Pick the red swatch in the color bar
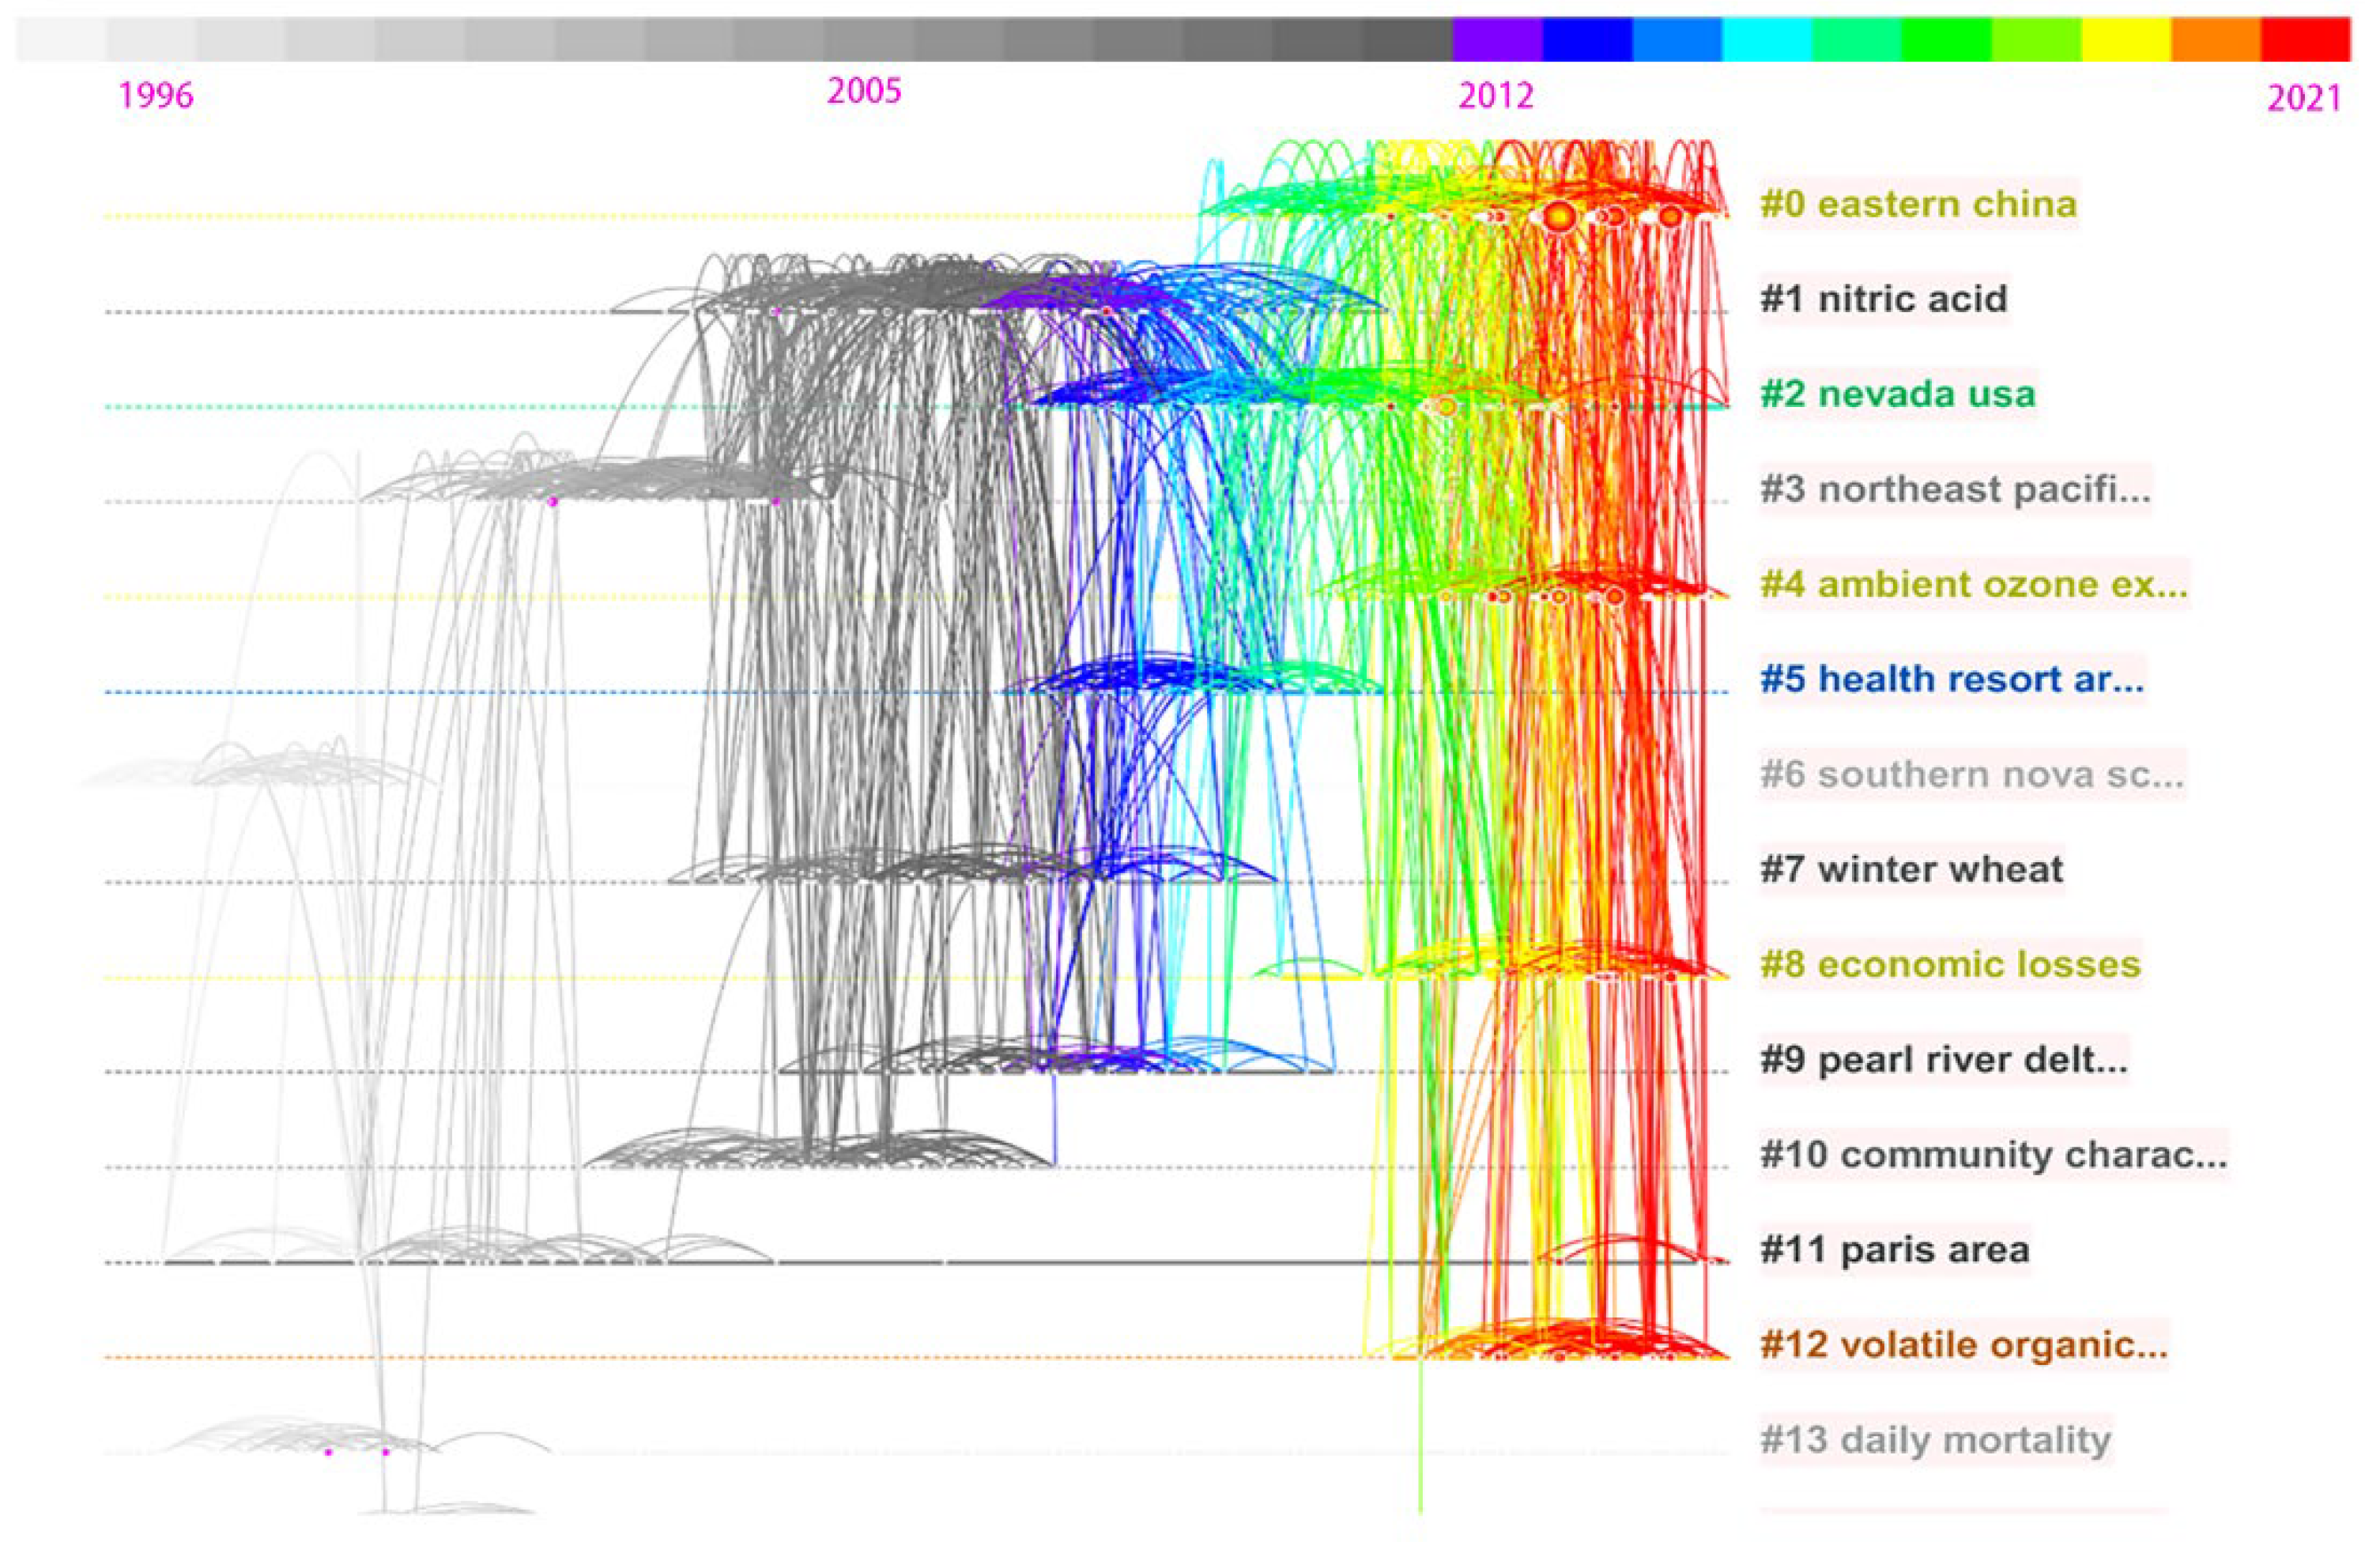The image size is (2365, 1568). point(2305,40)
